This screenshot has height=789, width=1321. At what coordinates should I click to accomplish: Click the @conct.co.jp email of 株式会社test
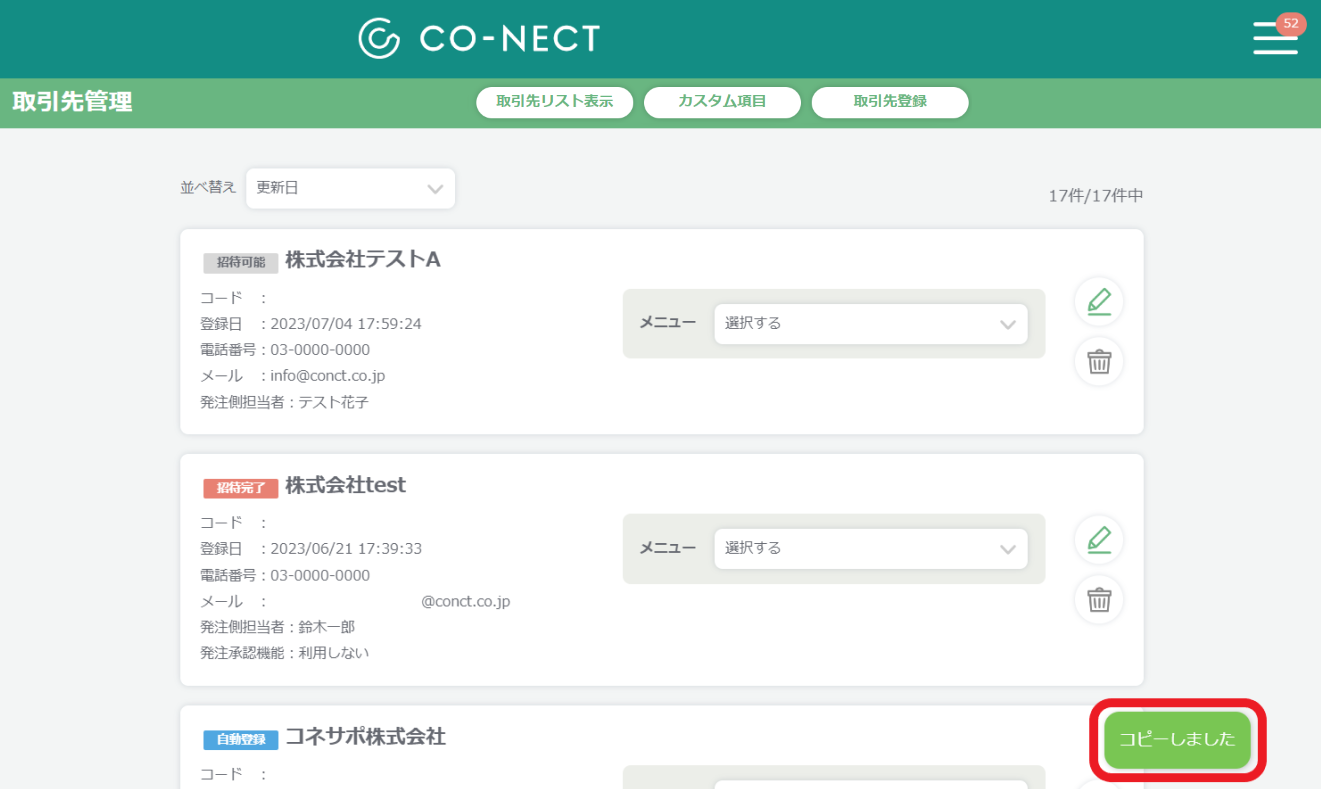point(466,601)
